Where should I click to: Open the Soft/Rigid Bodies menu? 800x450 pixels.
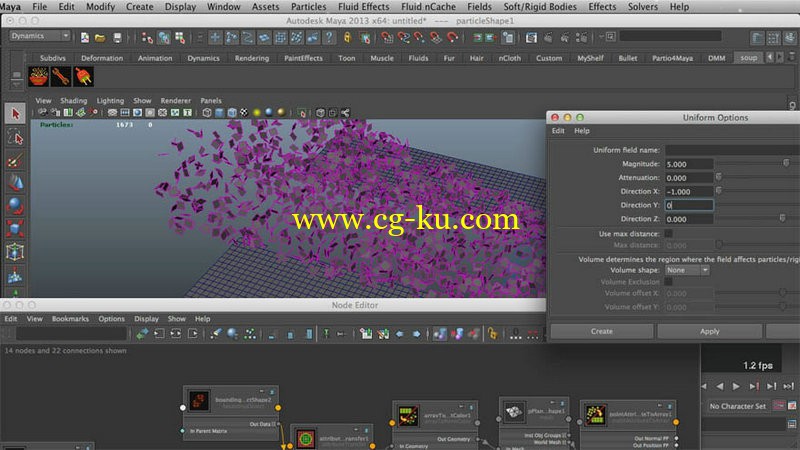pyautogui.click(x=540, y=7)
